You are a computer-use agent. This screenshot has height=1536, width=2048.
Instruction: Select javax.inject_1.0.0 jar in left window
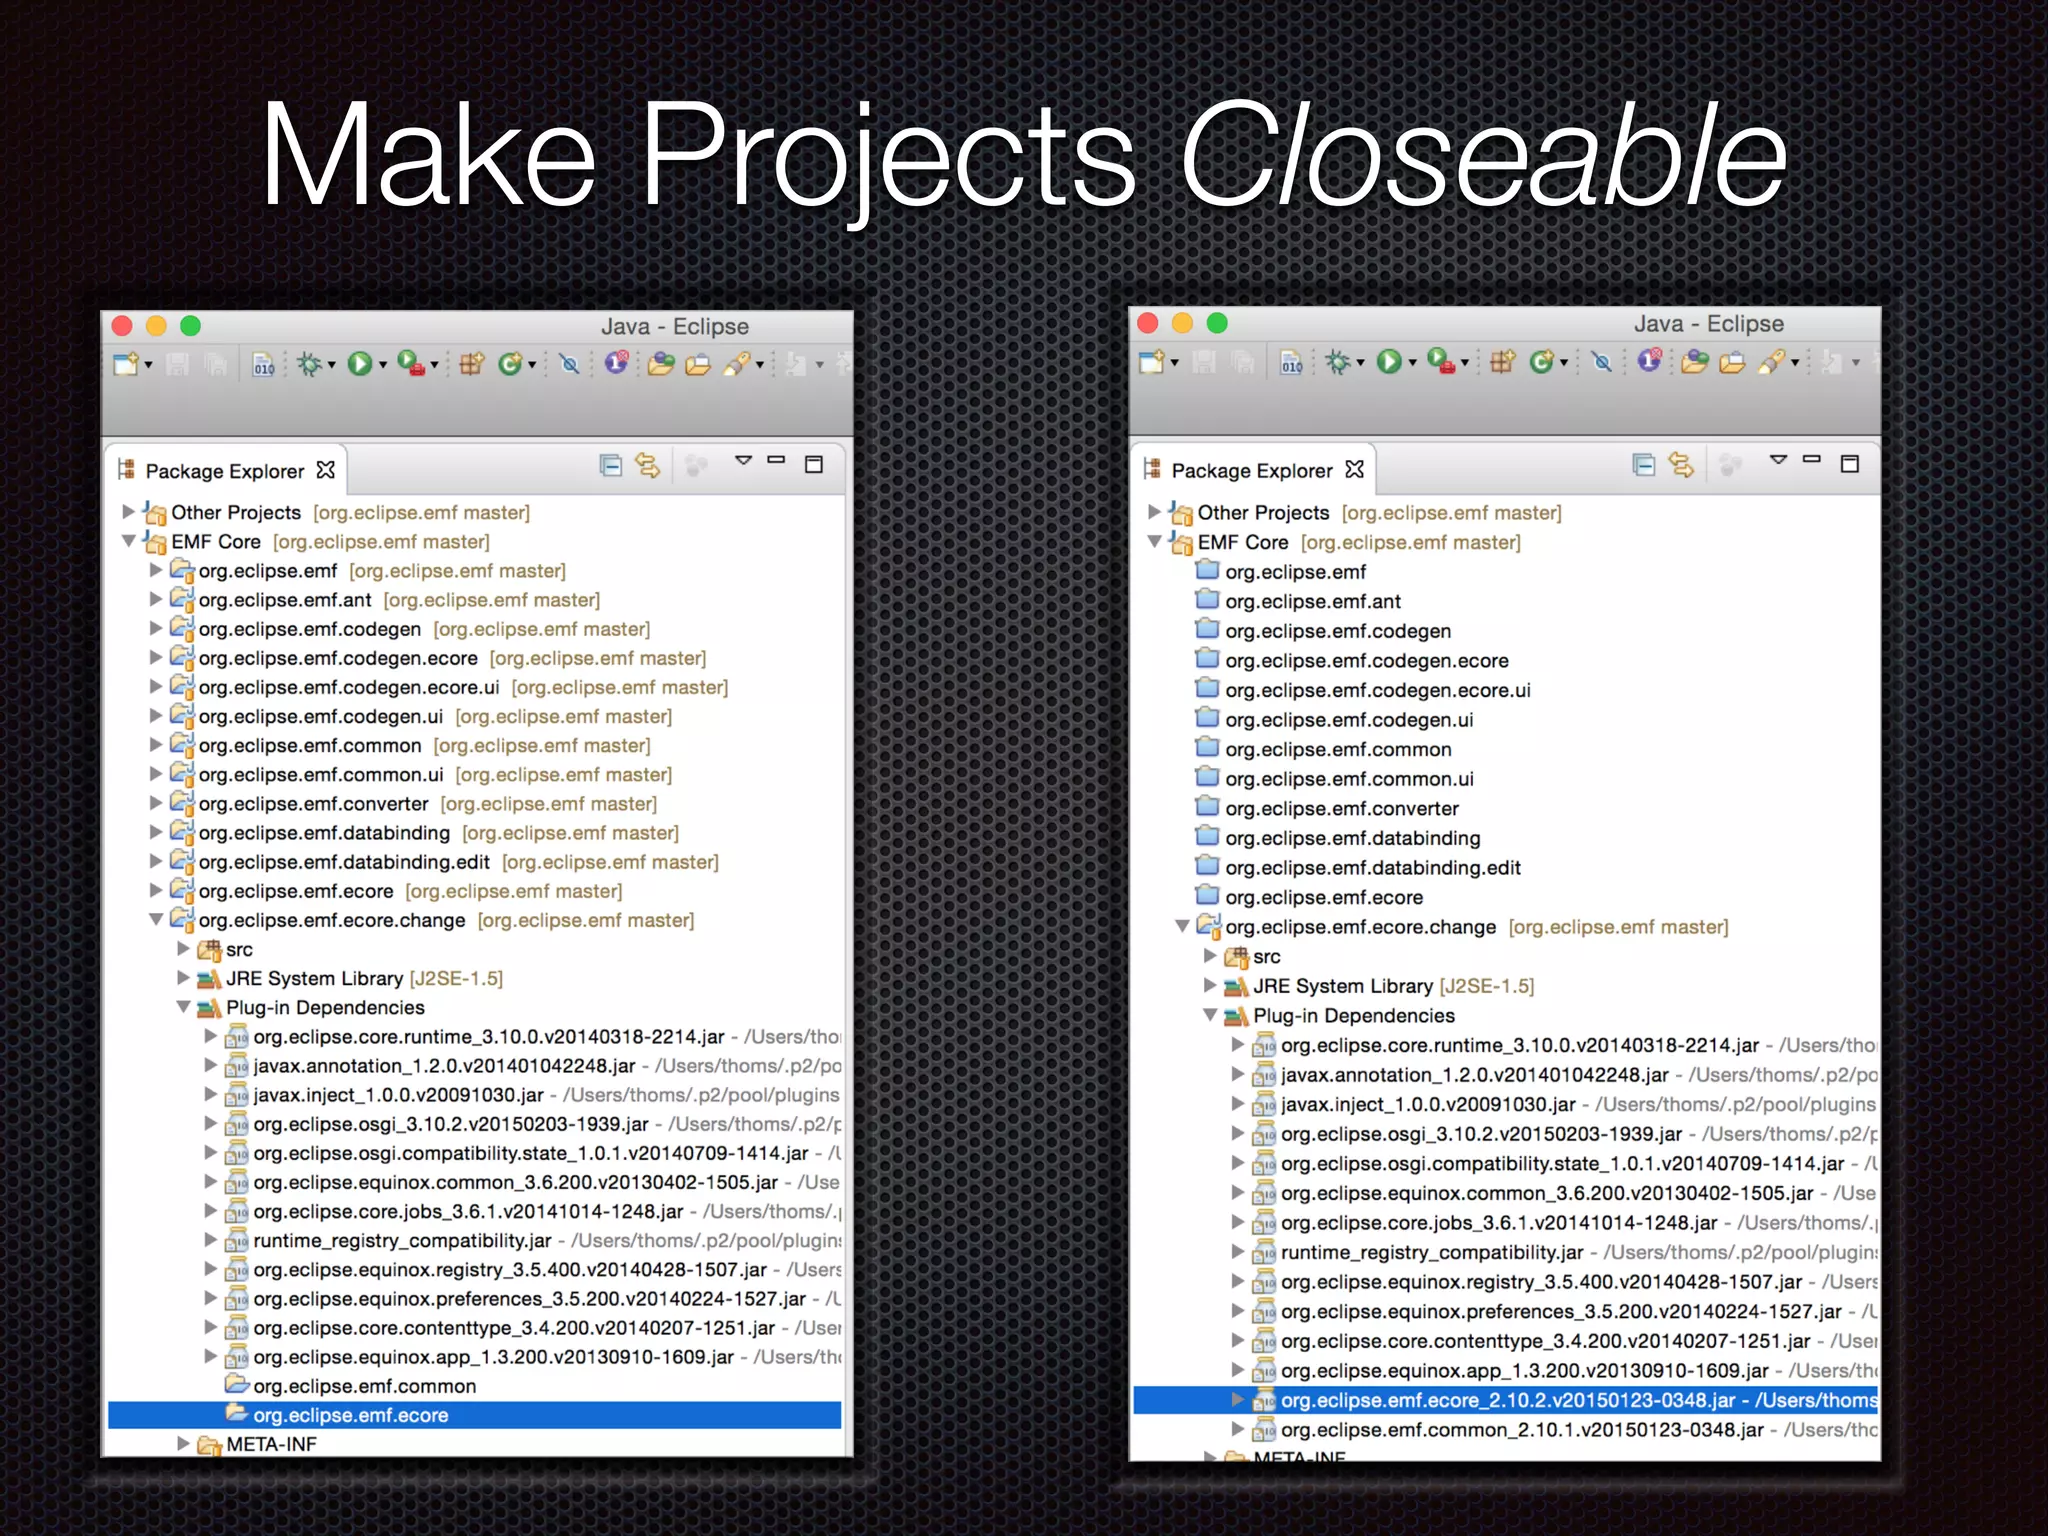click(x=398, y=1095)
